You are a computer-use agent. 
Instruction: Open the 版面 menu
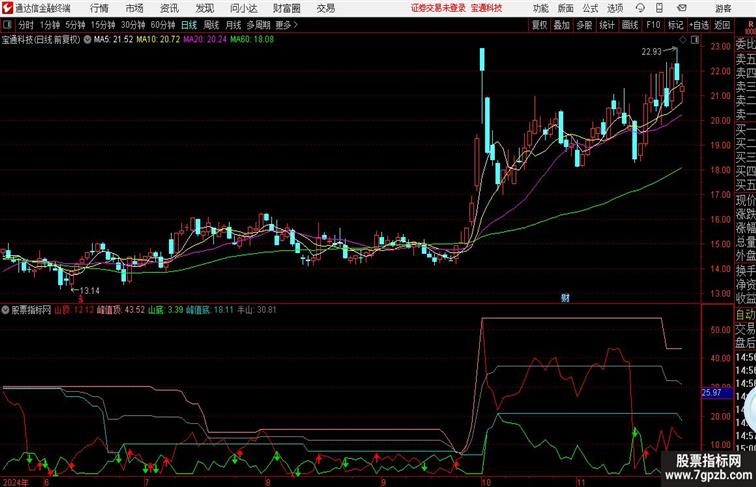click(x=566, y=8)
